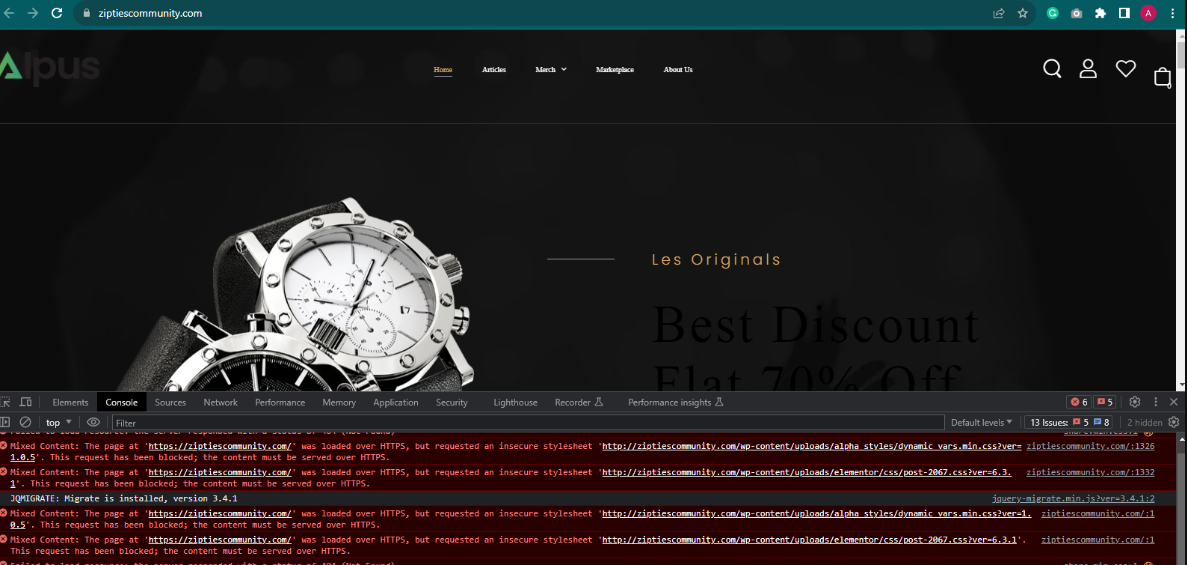Clear the console with the ban icon
Screen dimensions: 1187x565
point(25,422)
